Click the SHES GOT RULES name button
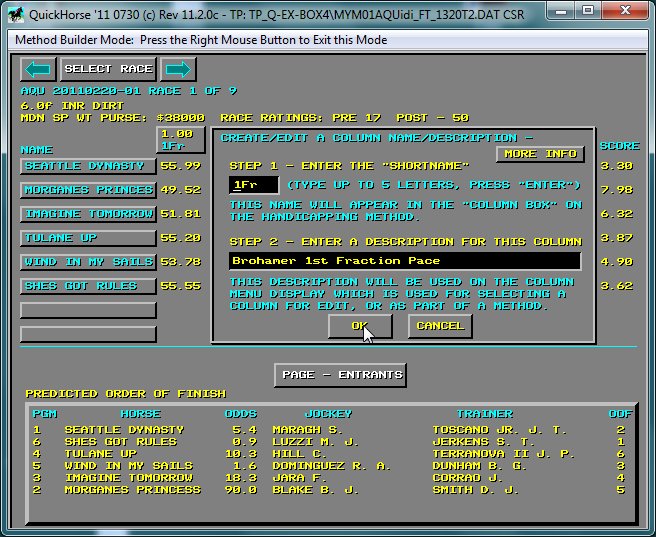Viewport: 656px width, 537px height. pyautogui.click(x=88, y=286)
